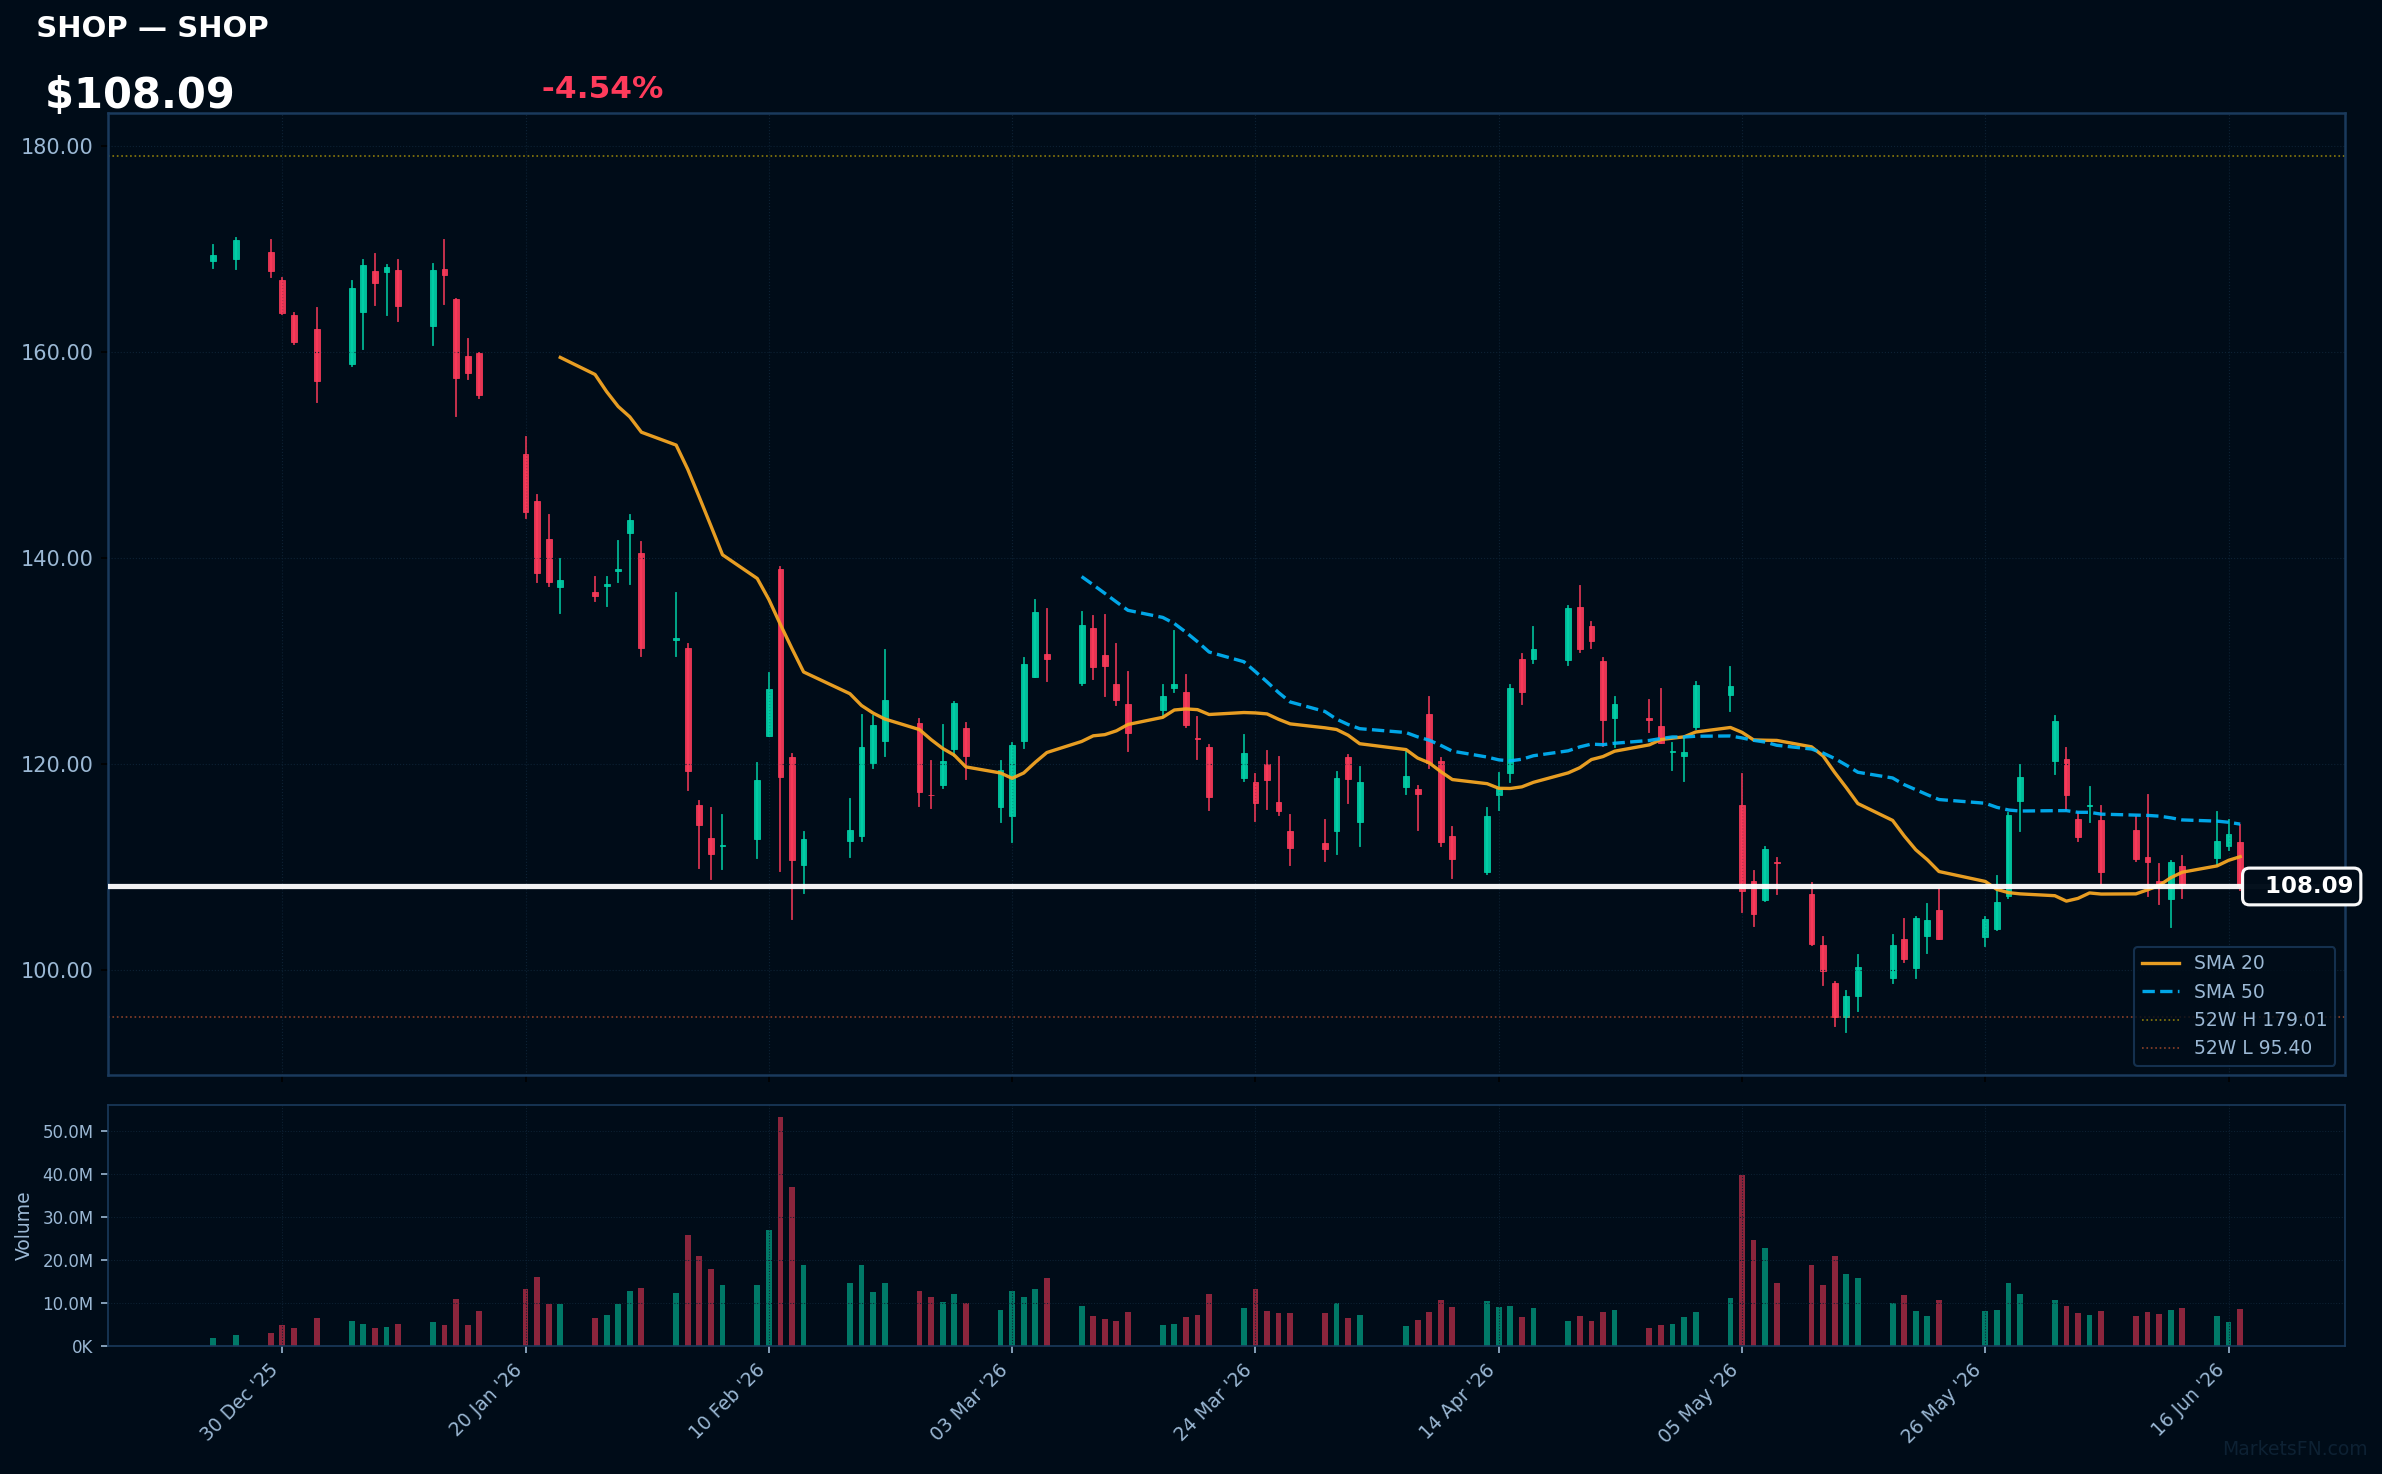Click the 05 May '26 date label
This screenshot has height=1474, width=2382.
(x=1699, y=1402)
